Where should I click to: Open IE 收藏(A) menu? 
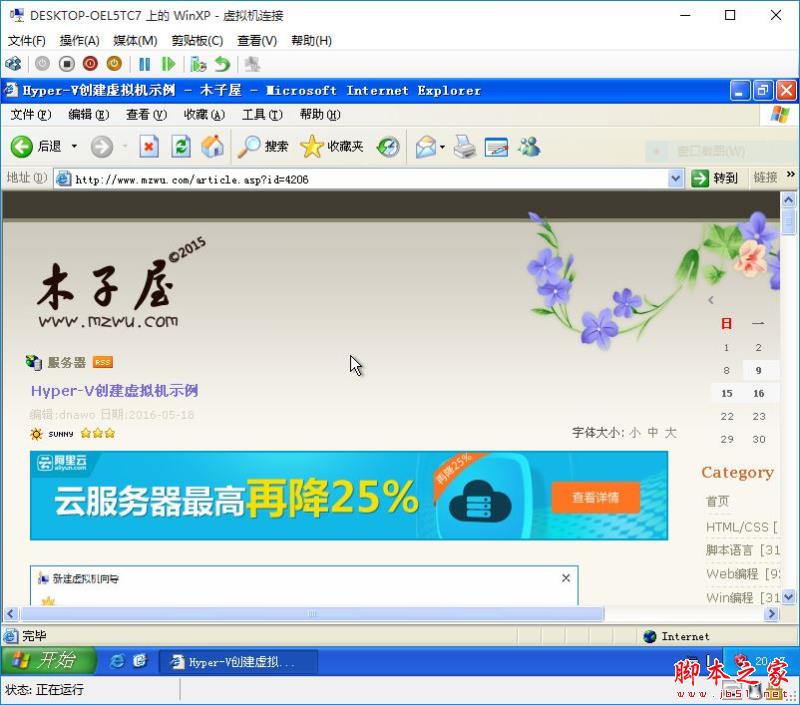tap(204, 115)
